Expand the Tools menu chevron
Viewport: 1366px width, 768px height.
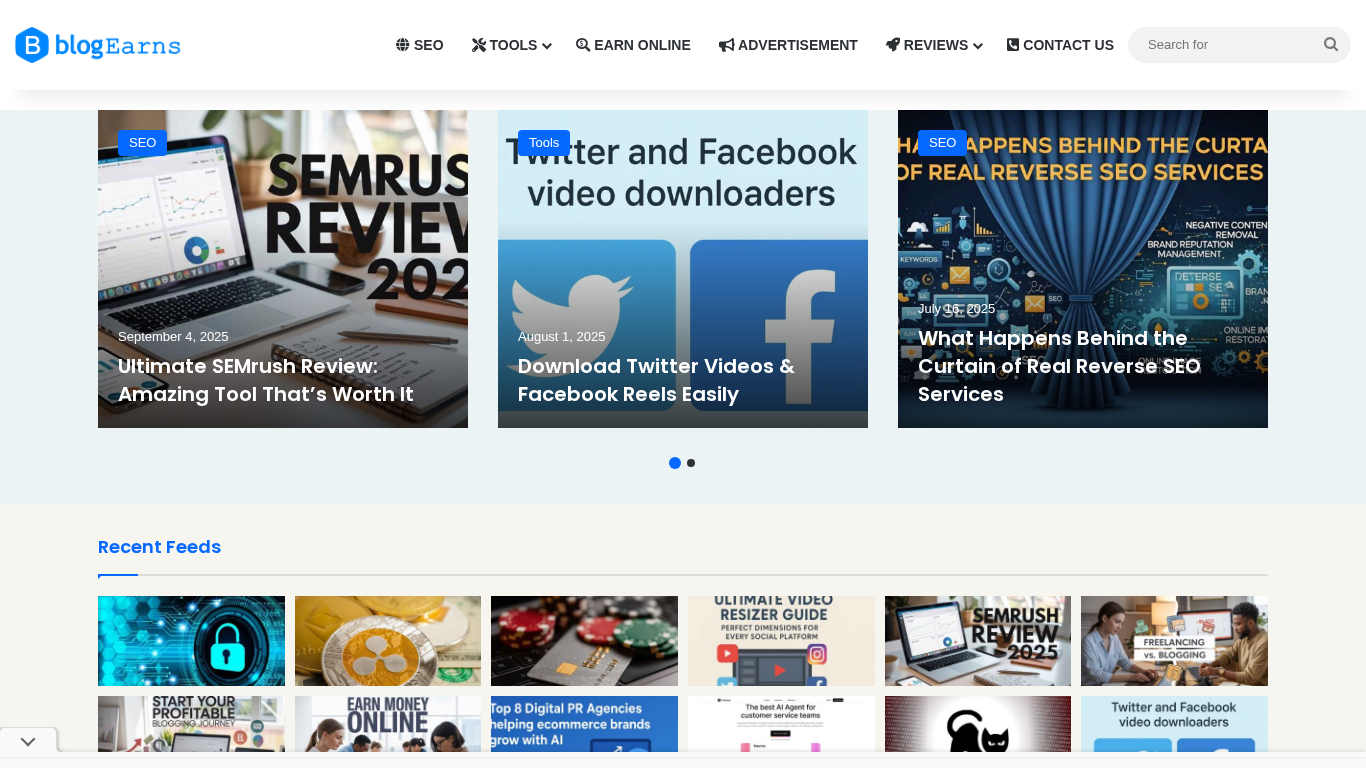point(547,46)
